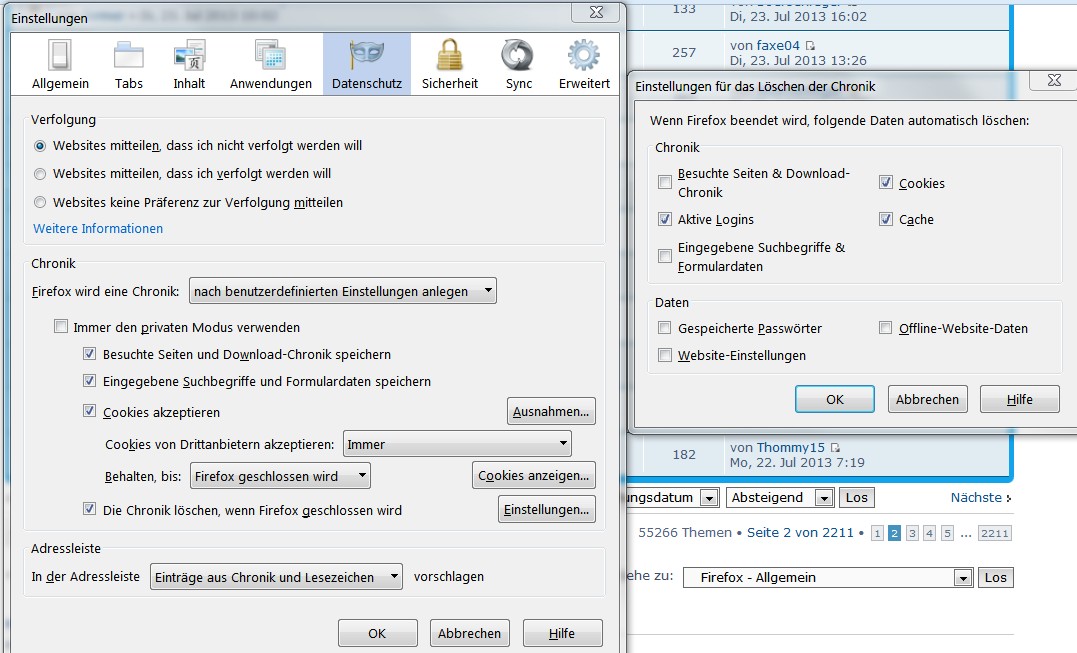
Task: Uncheck the Cache checkbox
Action: pos(886,219)
